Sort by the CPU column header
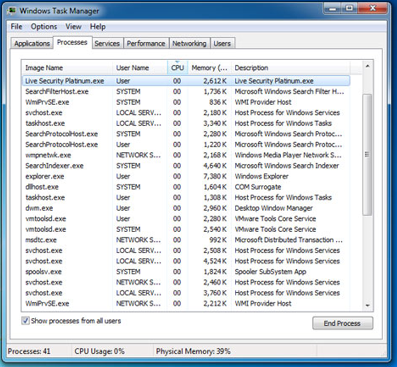The height and width of the screenshot is (367, 397). tap(177, 68)
